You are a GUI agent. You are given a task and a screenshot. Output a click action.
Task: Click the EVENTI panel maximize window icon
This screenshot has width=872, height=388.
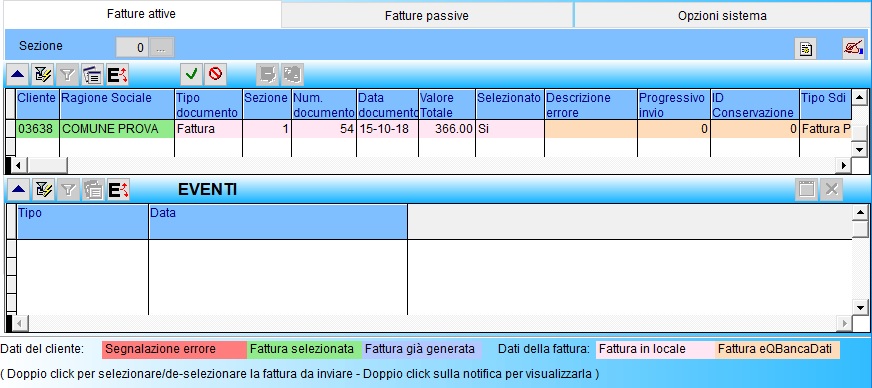click(806, 190)
